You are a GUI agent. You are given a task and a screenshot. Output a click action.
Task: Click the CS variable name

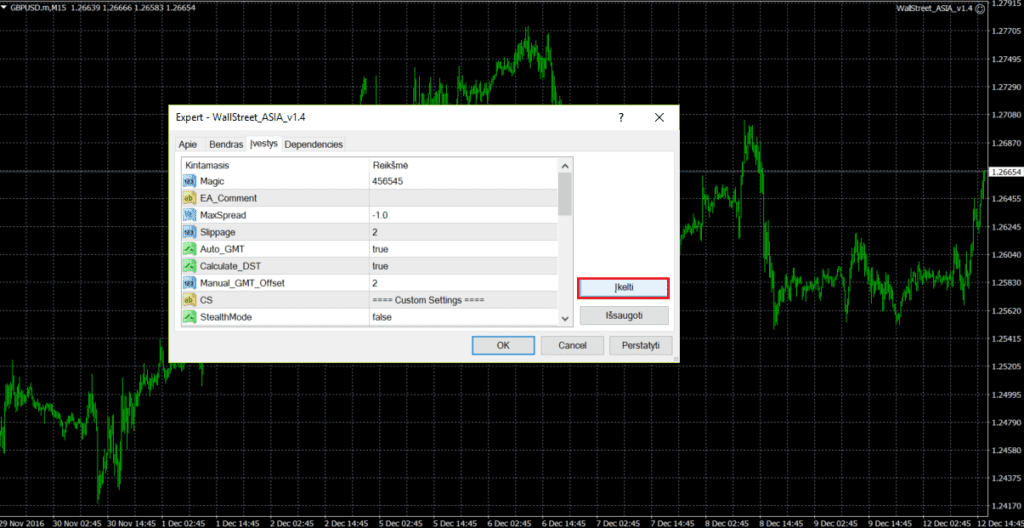tap(206, 300)
